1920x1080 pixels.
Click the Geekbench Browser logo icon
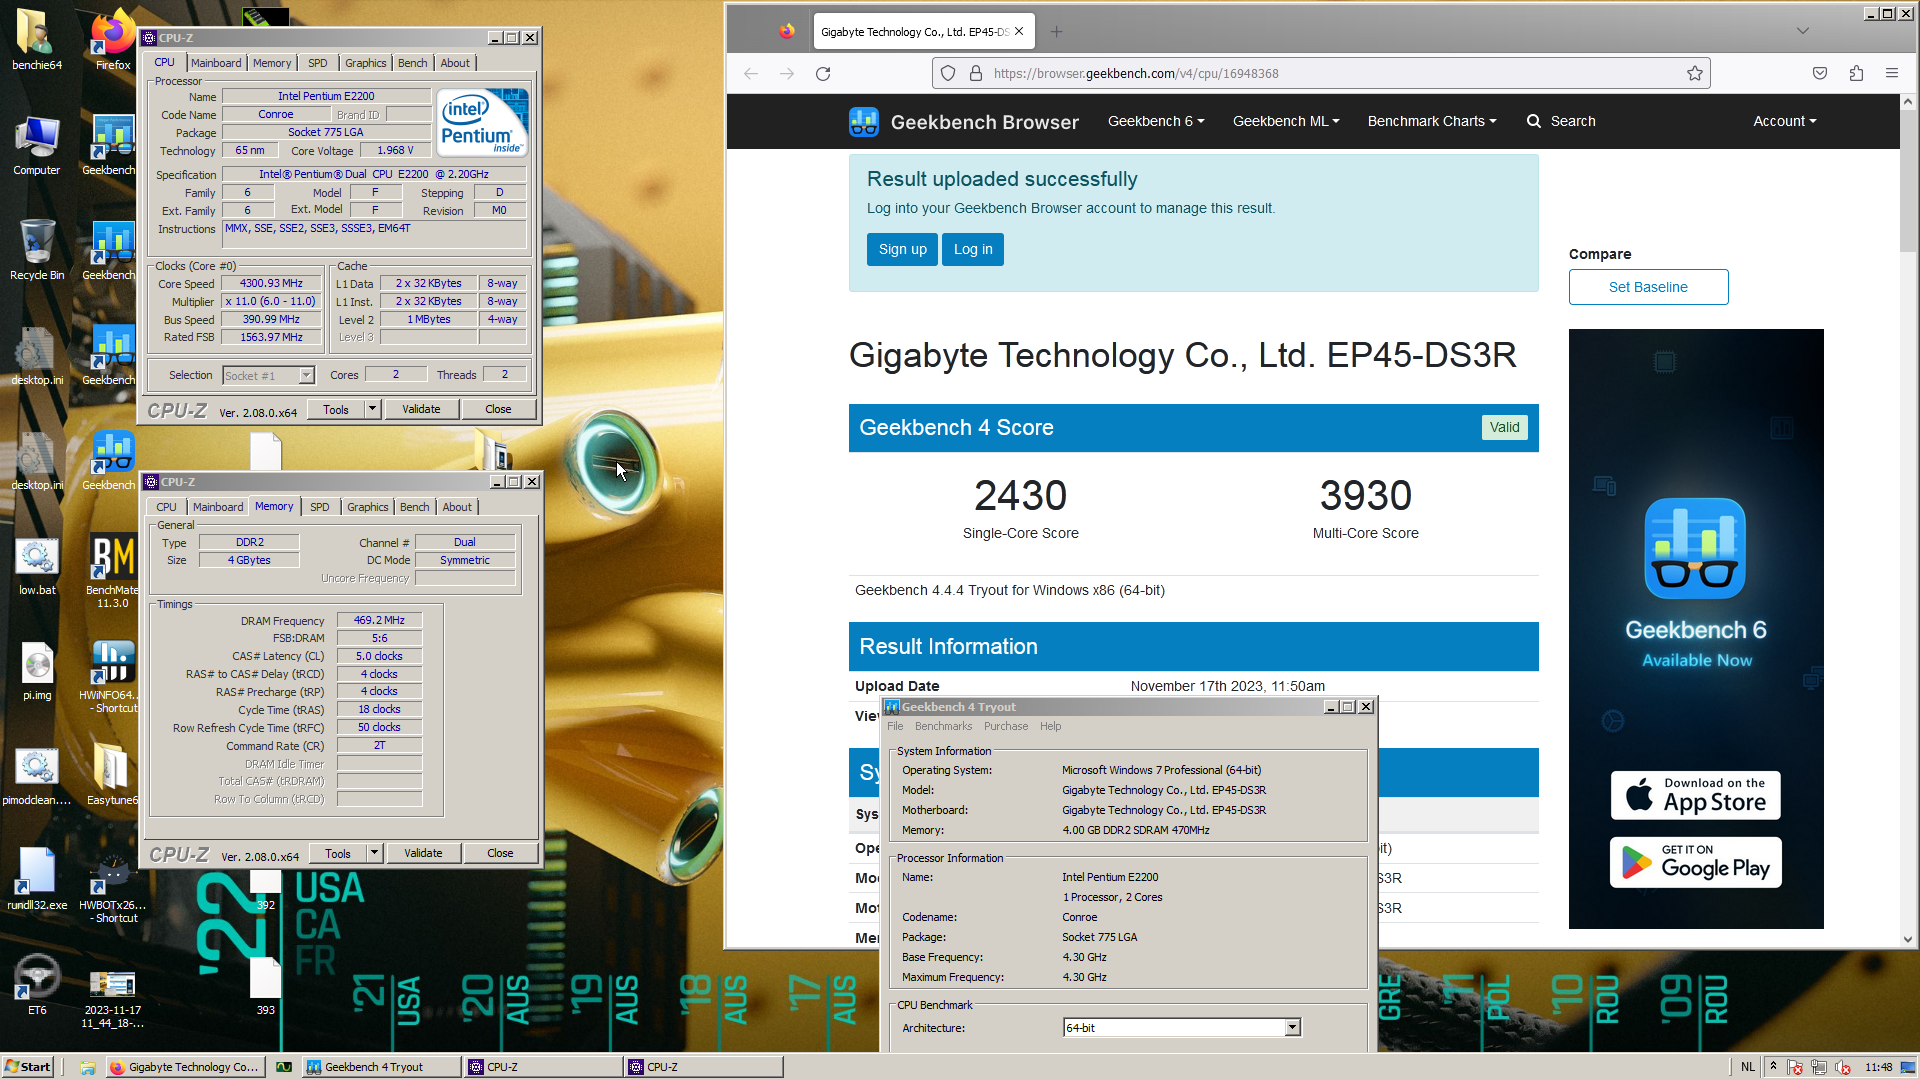[x=863, y=122]
